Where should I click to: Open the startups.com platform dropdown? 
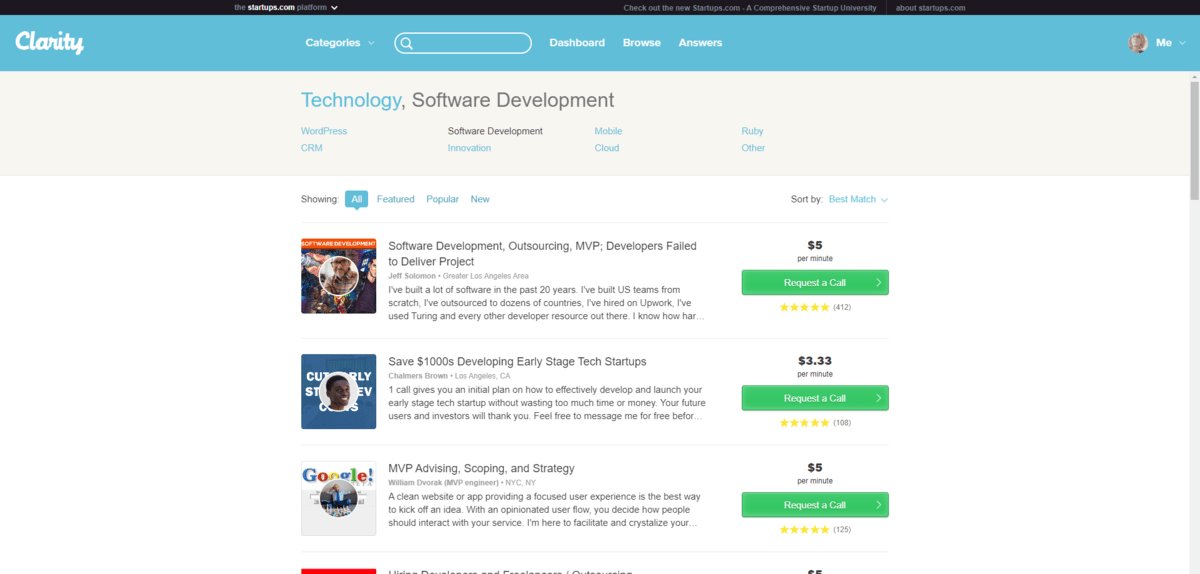287,7
